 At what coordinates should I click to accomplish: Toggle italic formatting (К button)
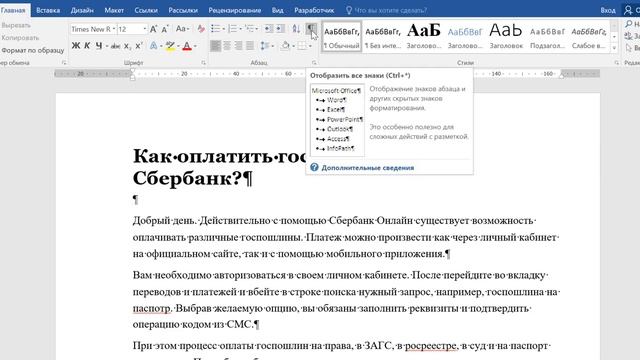[x=87, y=46]
